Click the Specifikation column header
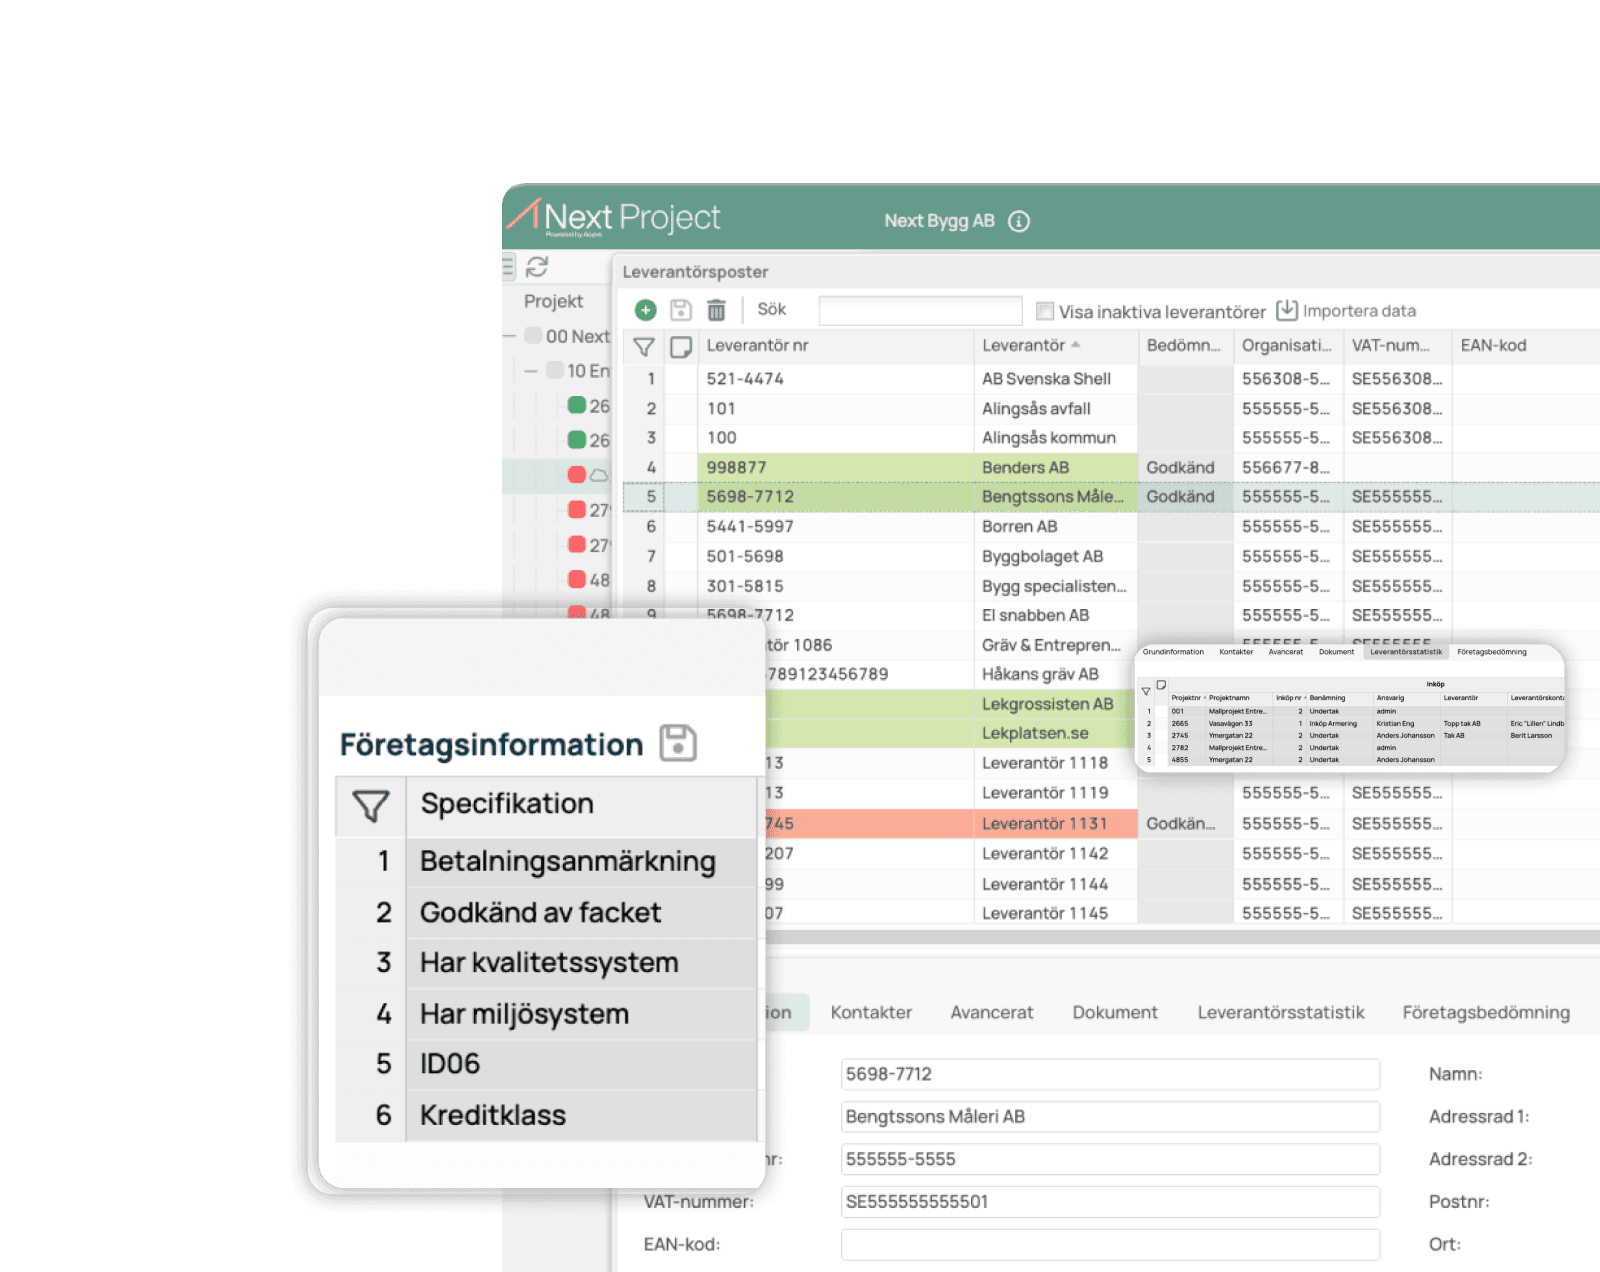Image resolution: width=1600 pixels, height=1272 pixels. tap(581, 805)
